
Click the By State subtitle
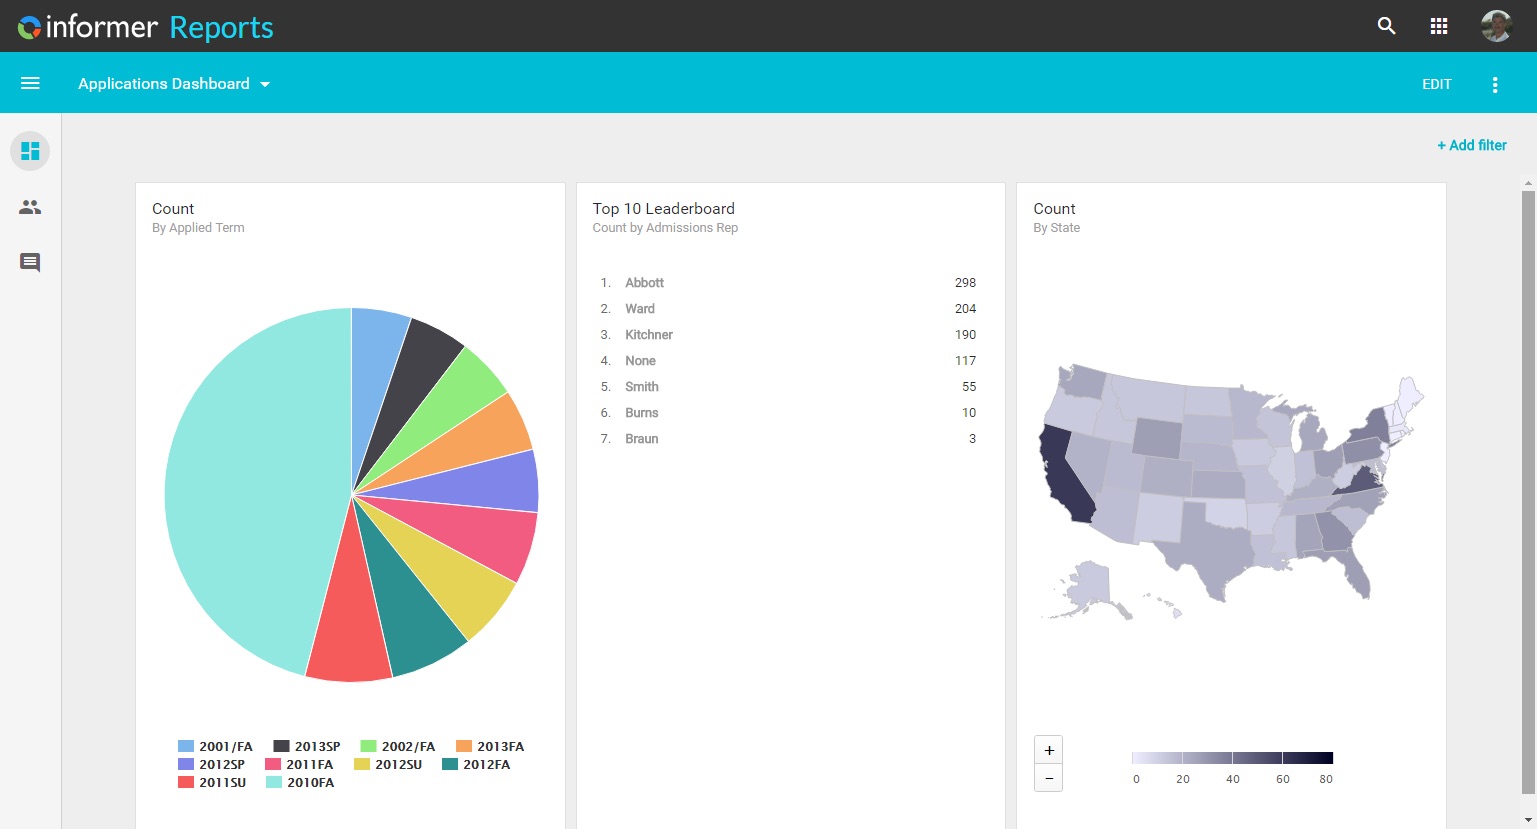coord(1057,228)
